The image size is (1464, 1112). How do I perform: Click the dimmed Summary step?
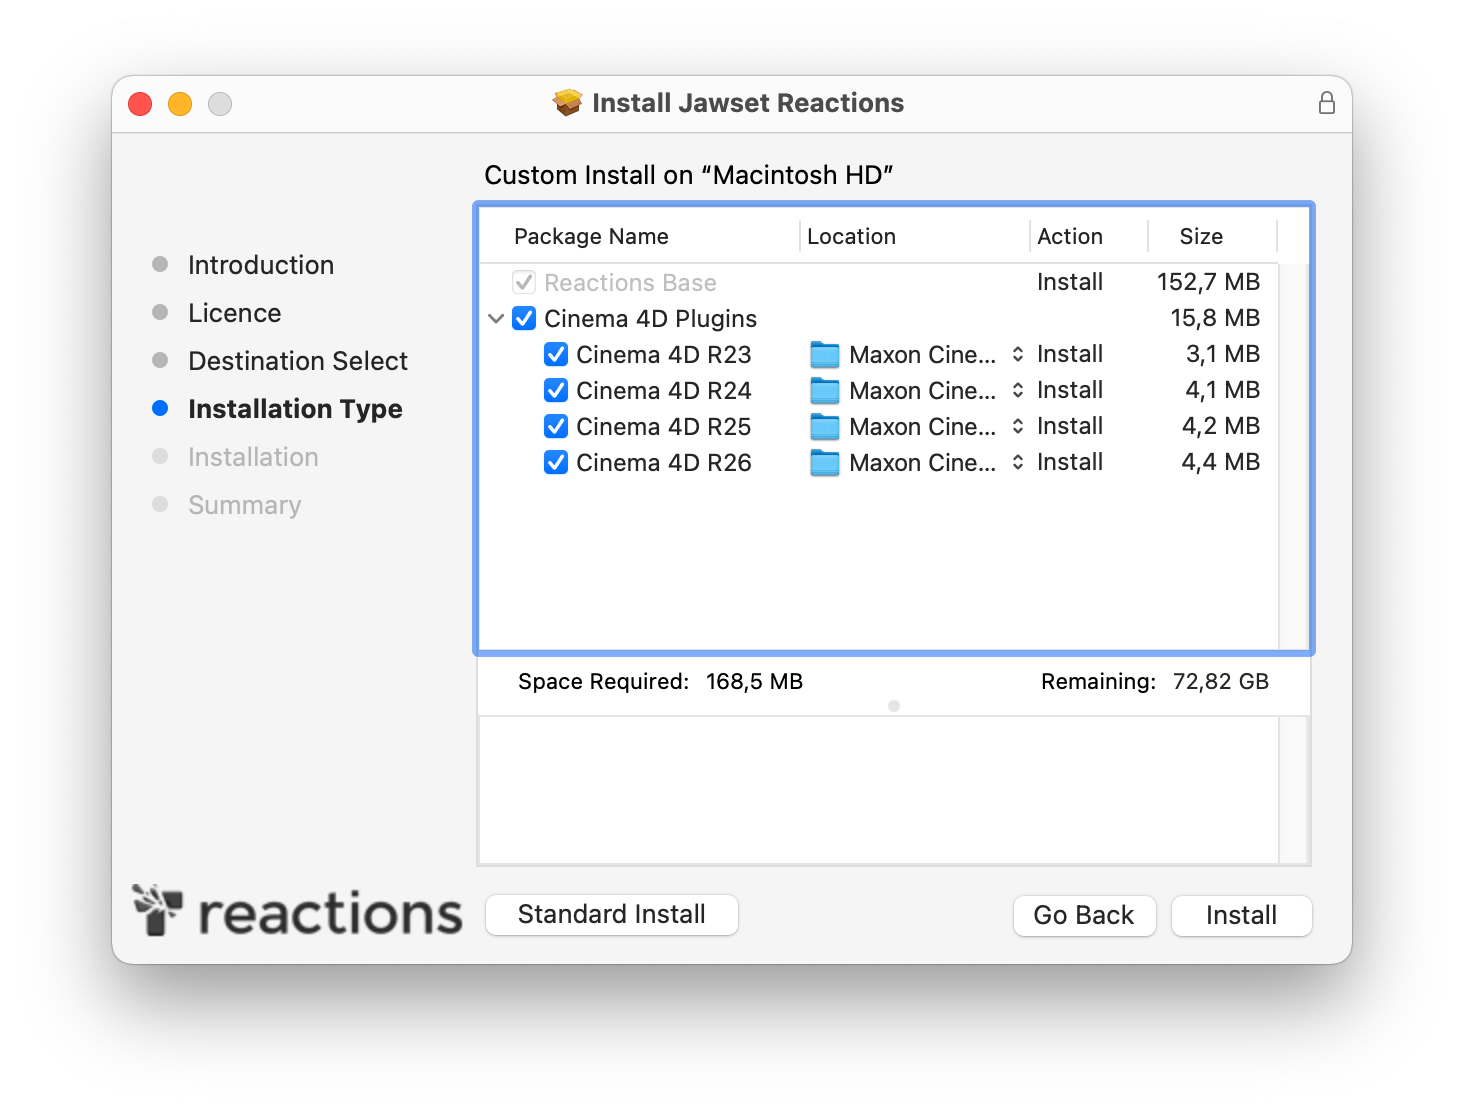coord(244,505)
